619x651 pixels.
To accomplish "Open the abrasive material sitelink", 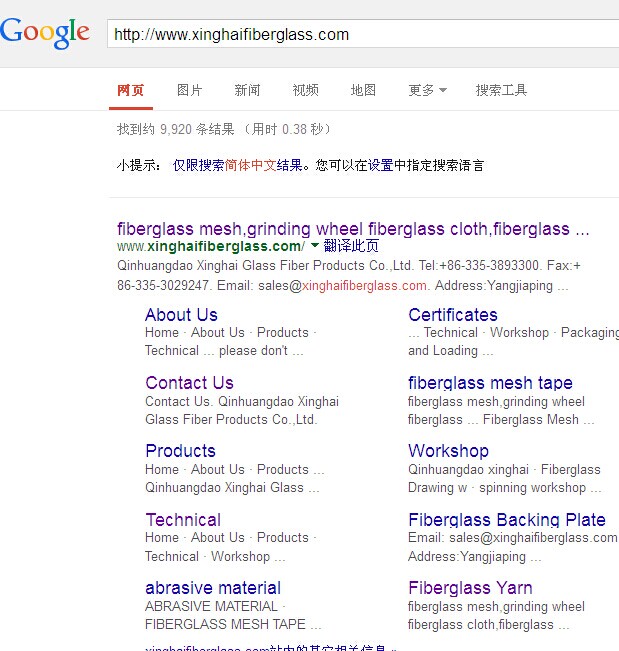I will [213, 588].
